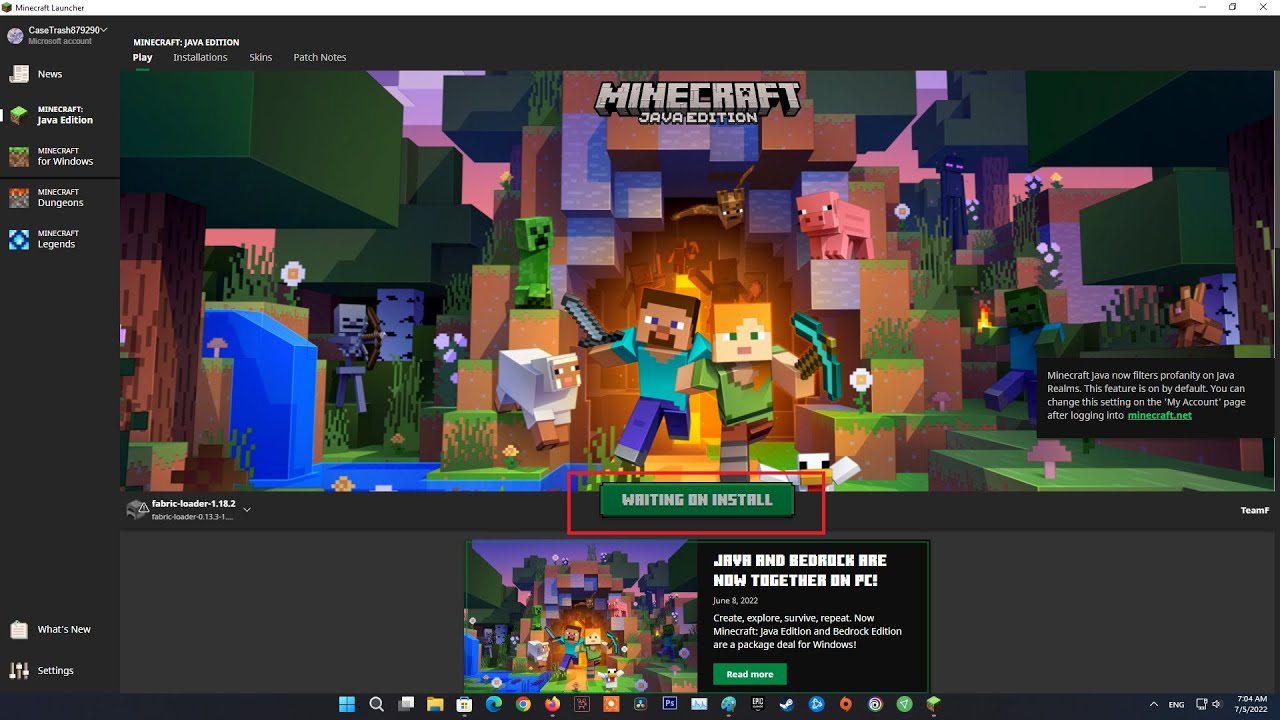Launch Google Chrome from the taskbar

click(x=523, y=704)
